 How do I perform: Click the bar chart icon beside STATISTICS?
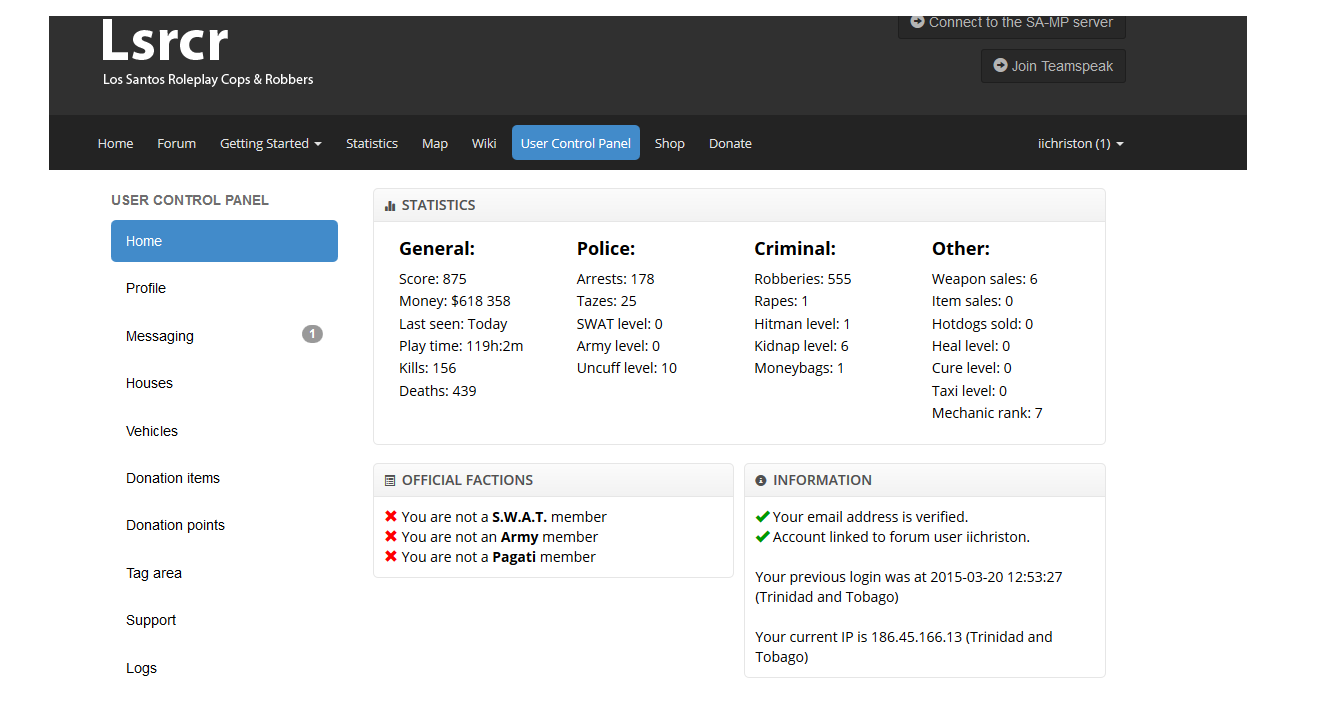pyautogui.click(x=390, y=205)
